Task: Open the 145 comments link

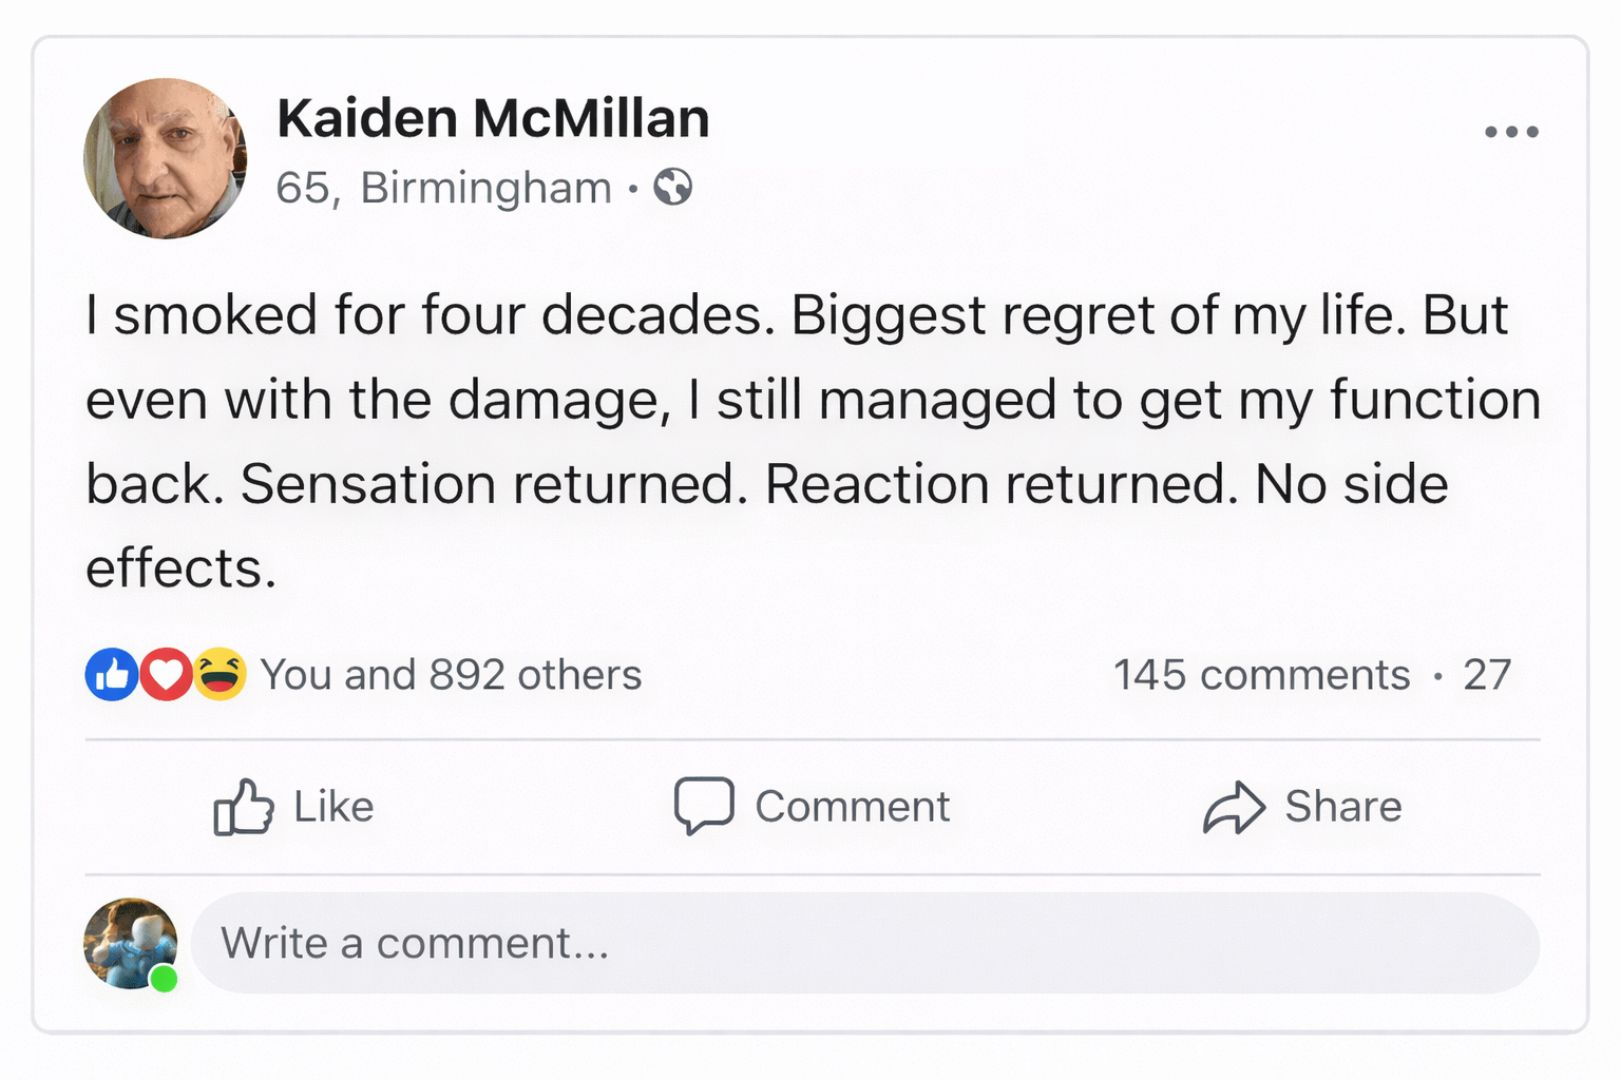Action: [1261, 675]
